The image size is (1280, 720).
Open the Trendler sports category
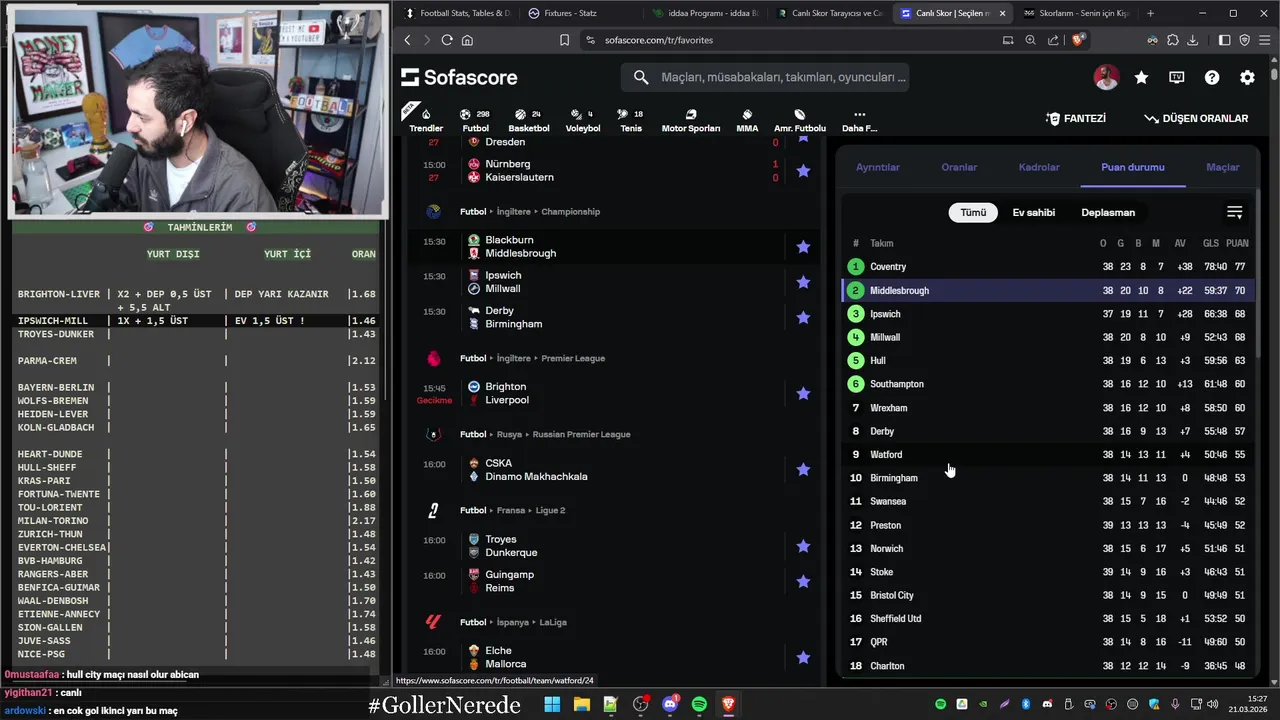point(426,119)
